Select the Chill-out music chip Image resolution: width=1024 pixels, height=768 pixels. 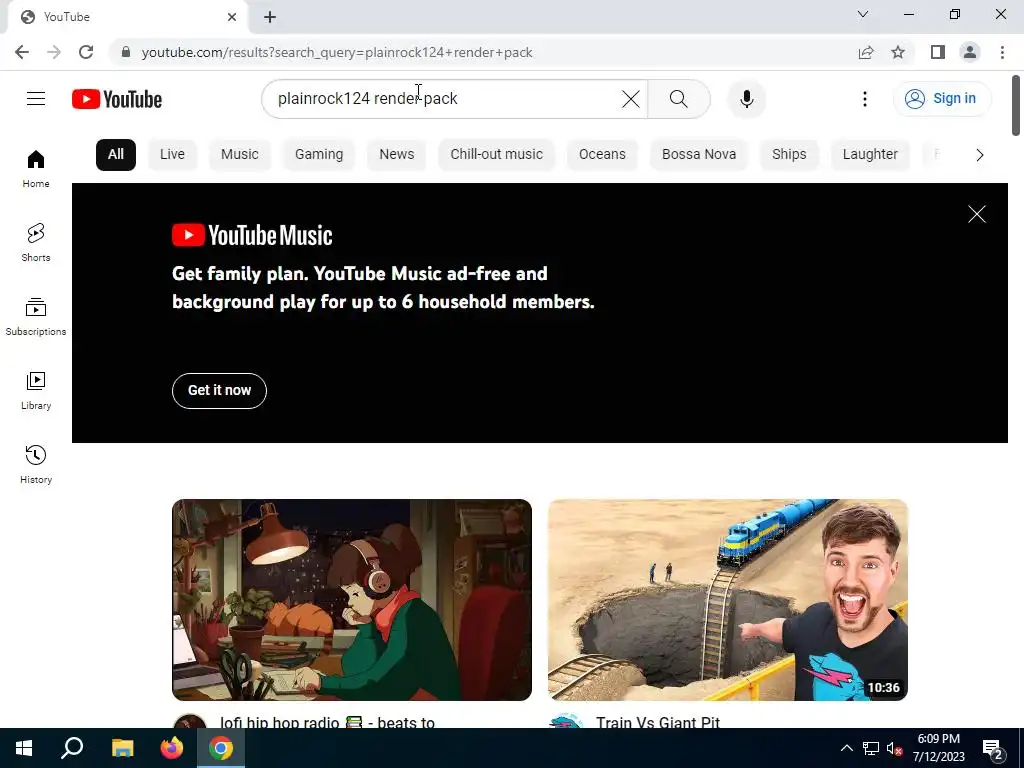click(x=496, y=155)
